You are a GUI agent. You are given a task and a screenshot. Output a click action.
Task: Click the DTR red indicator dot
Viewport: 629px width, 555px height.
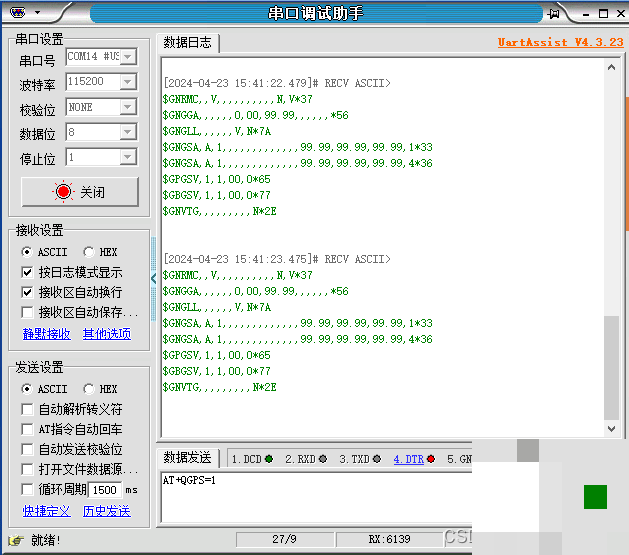pyautogui.click(x=431, y=459)
